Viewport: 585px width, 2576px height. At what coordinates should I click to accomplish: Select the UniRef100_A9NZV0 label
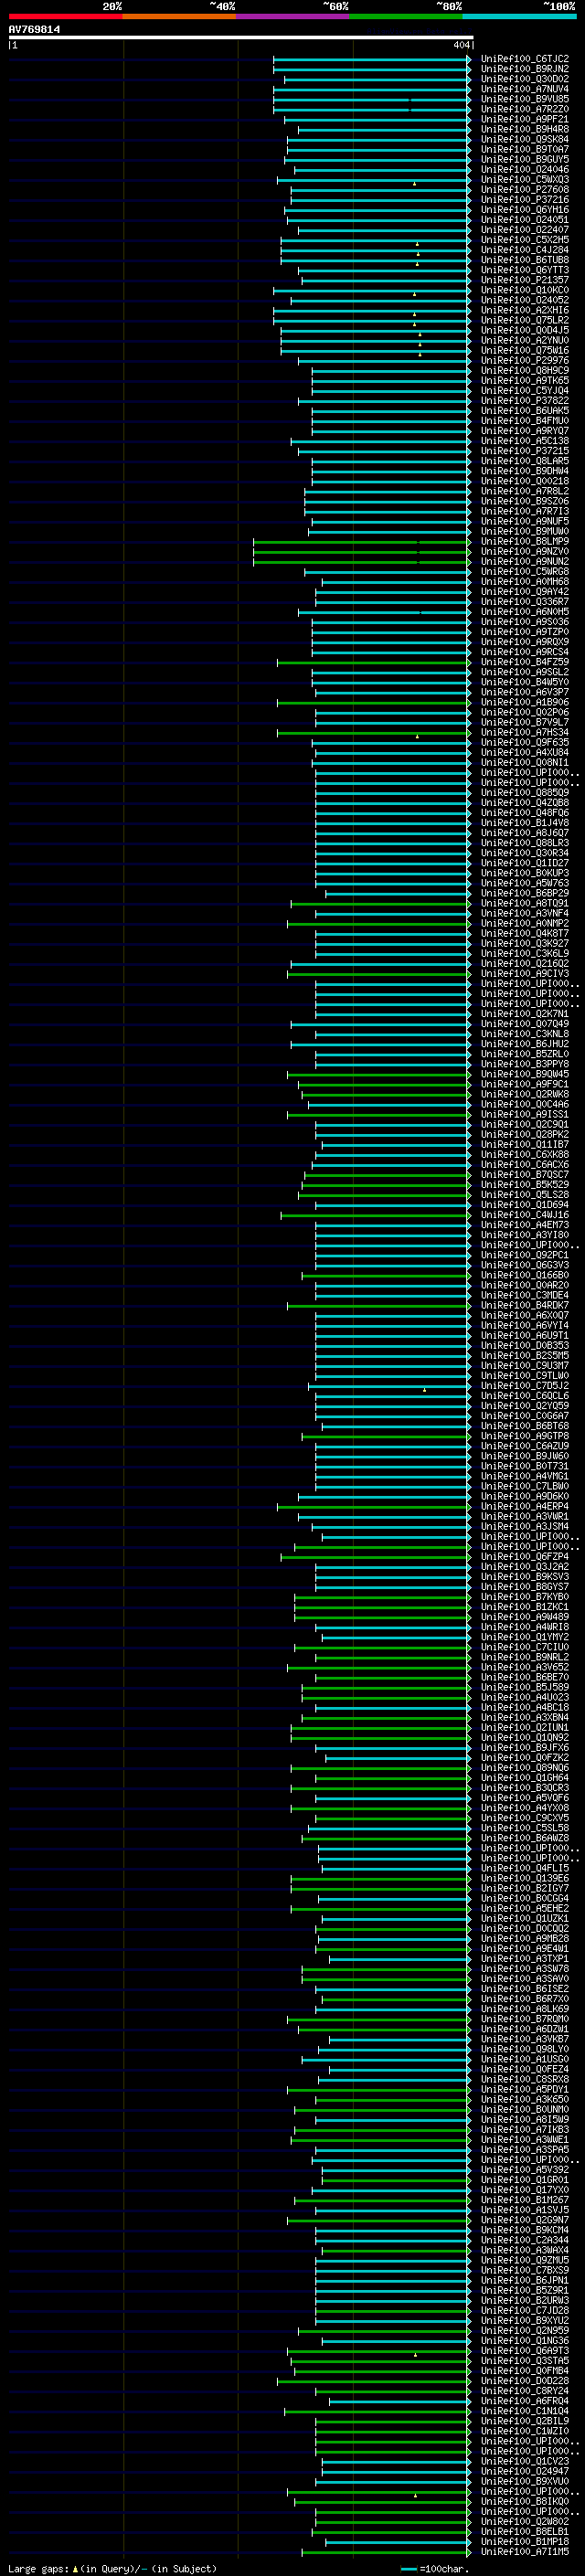point(524,551)
